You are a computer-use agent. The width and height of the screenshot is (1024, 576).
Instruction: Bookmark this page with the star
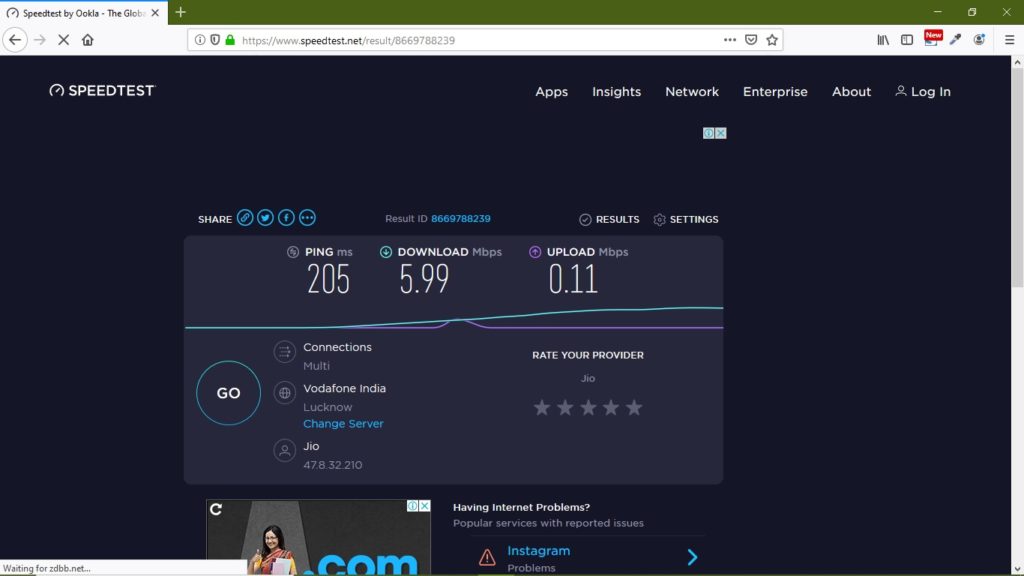(x=772, y=40)
